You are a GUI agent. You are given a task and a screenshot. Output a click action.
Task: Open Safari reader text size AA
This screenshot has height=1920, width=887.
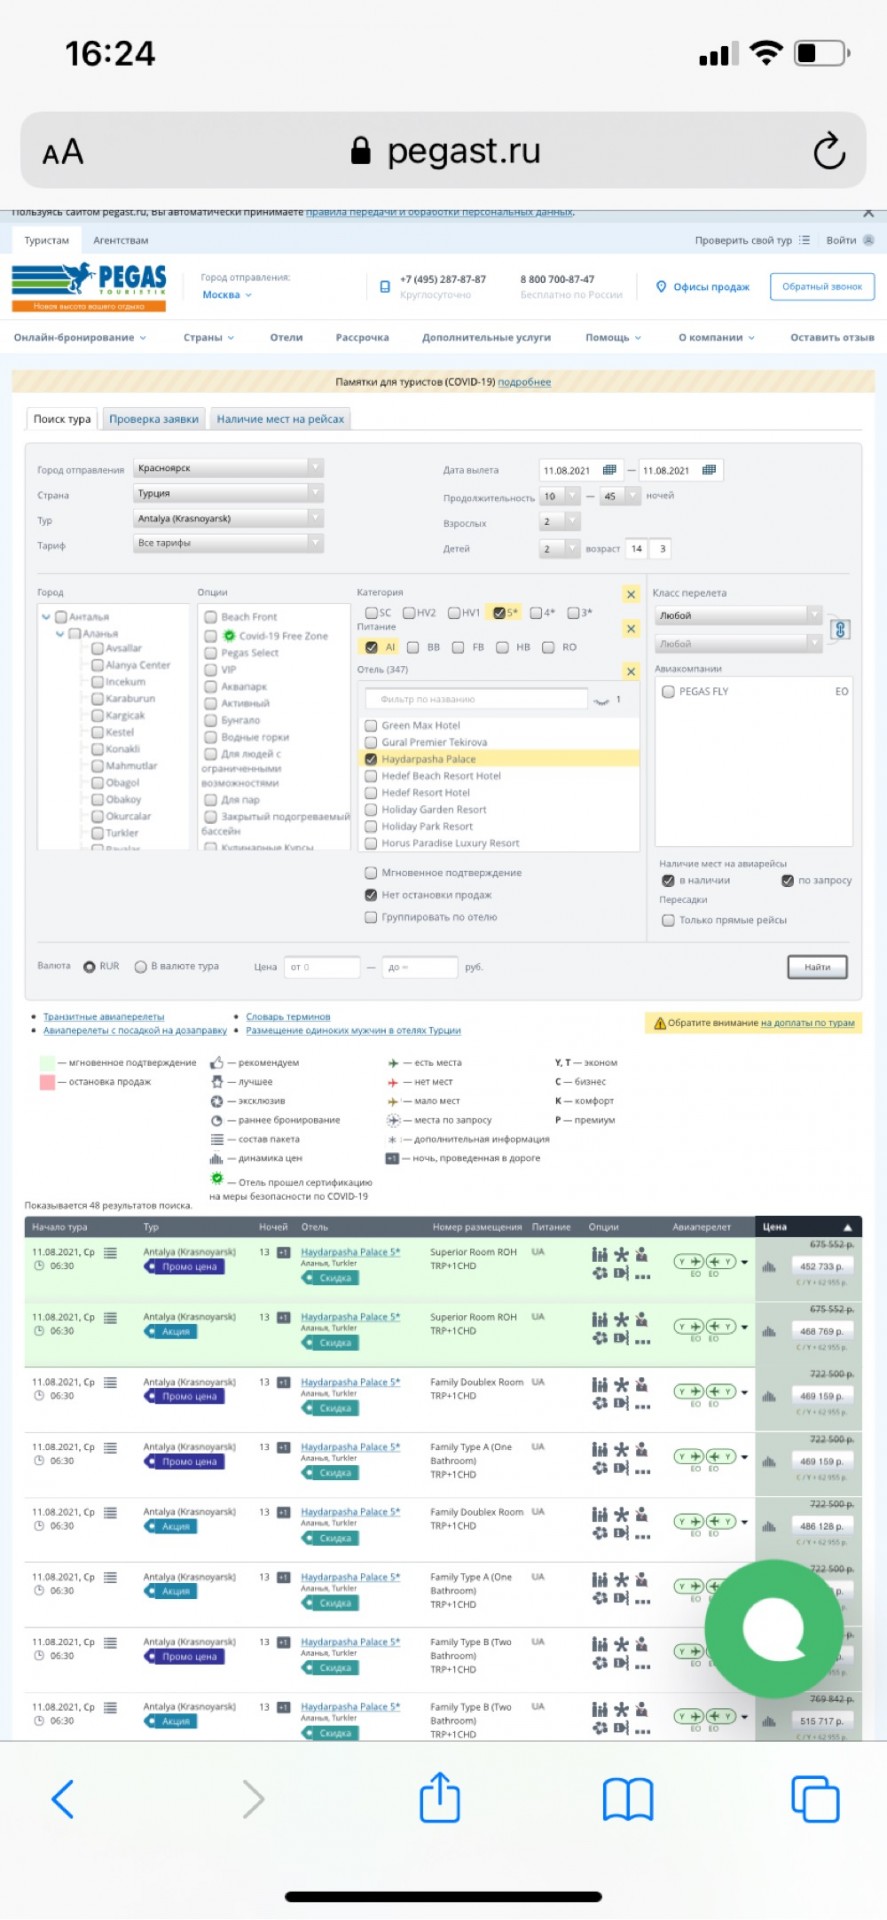(63, 153)
